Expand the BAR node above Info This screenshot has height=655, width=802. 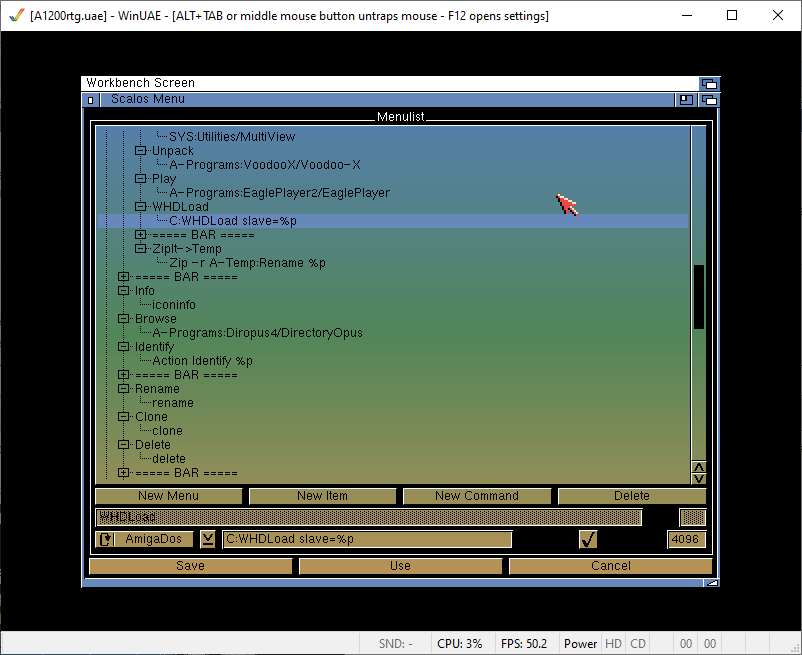click(x=123, y=277)
